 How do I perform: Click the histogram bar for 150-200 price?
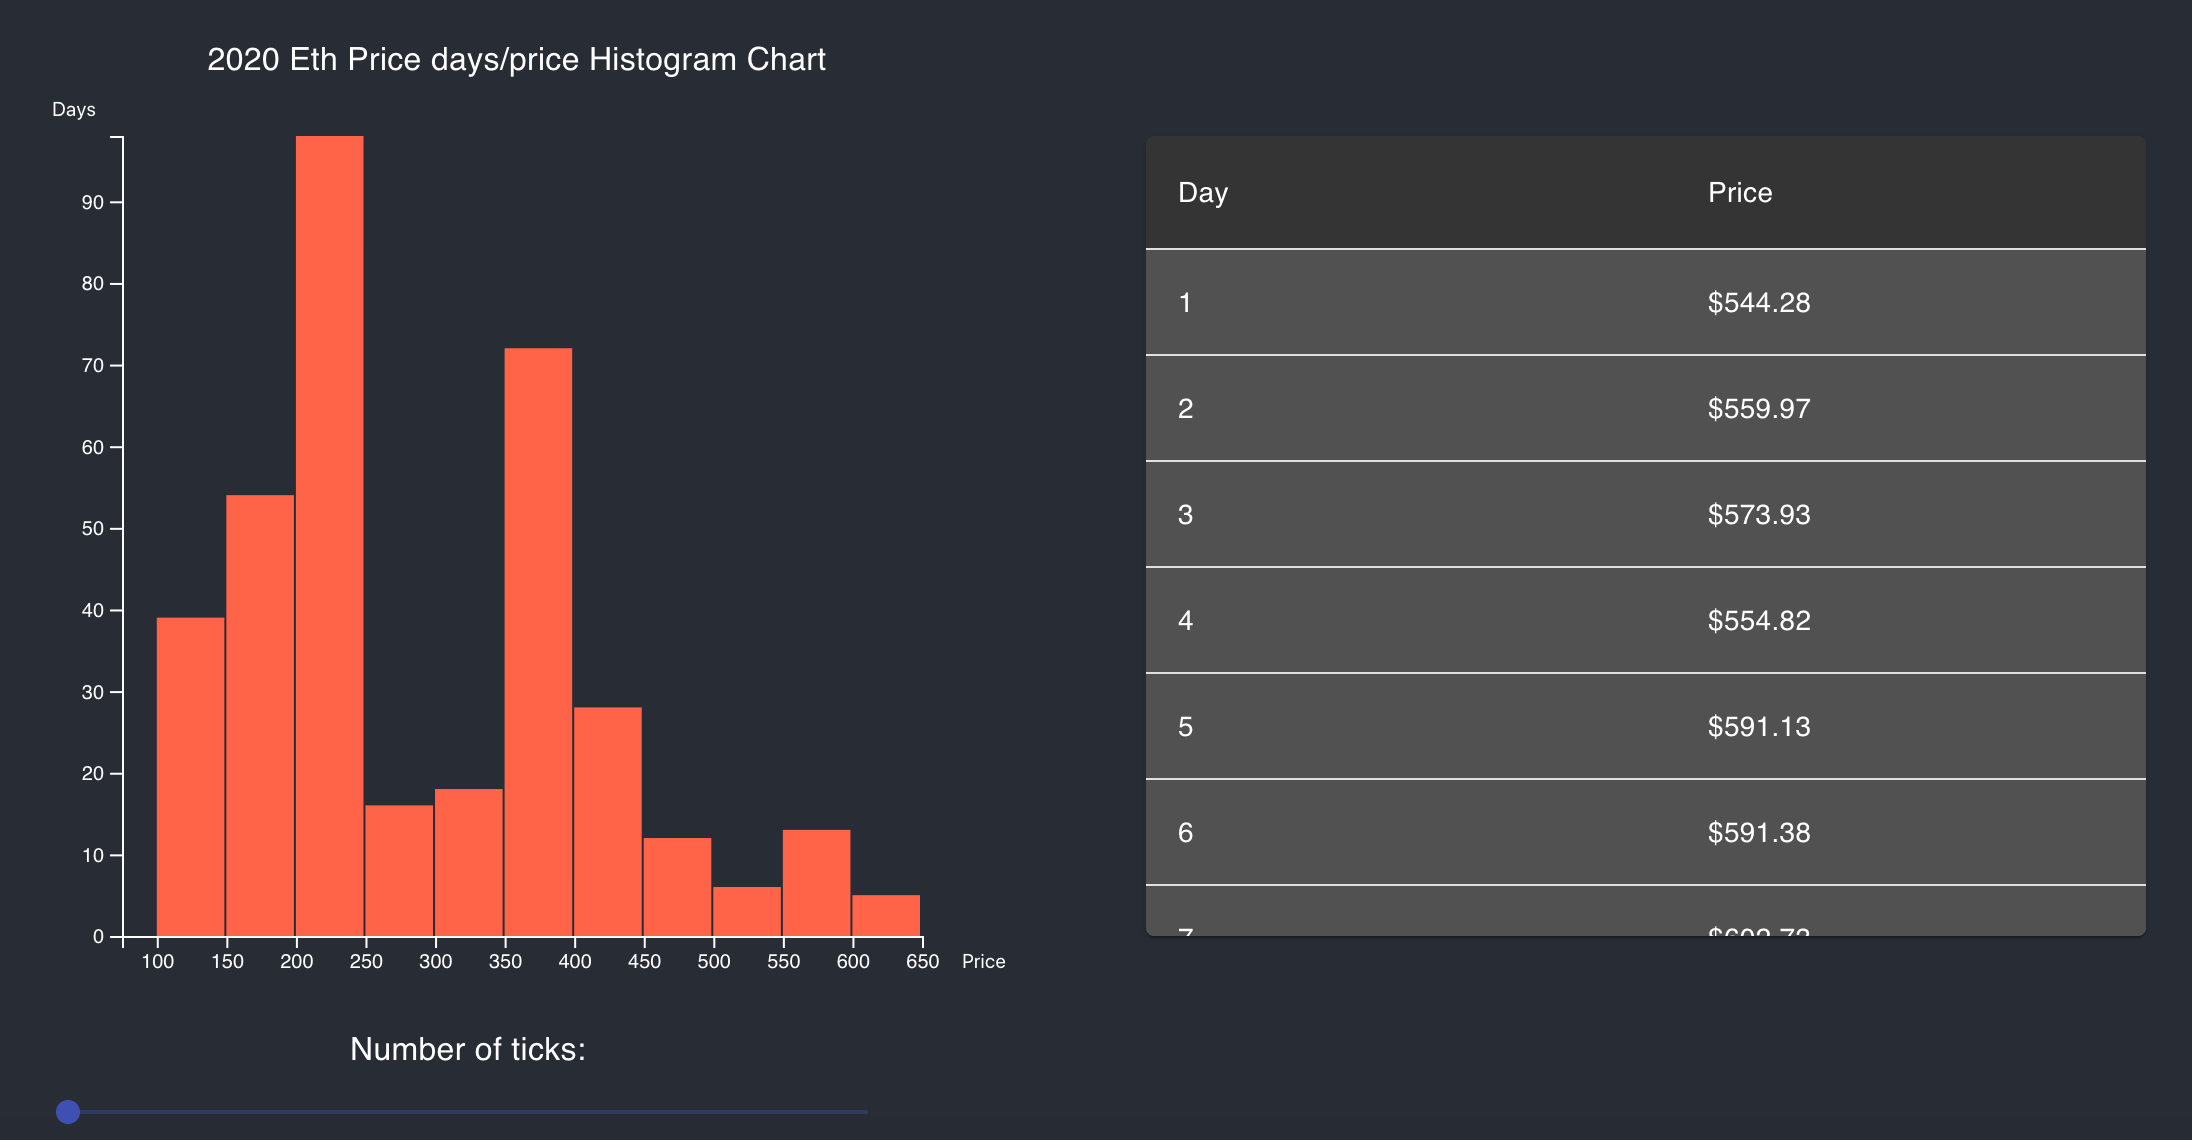pyautogui.click(x=260, y=716)
